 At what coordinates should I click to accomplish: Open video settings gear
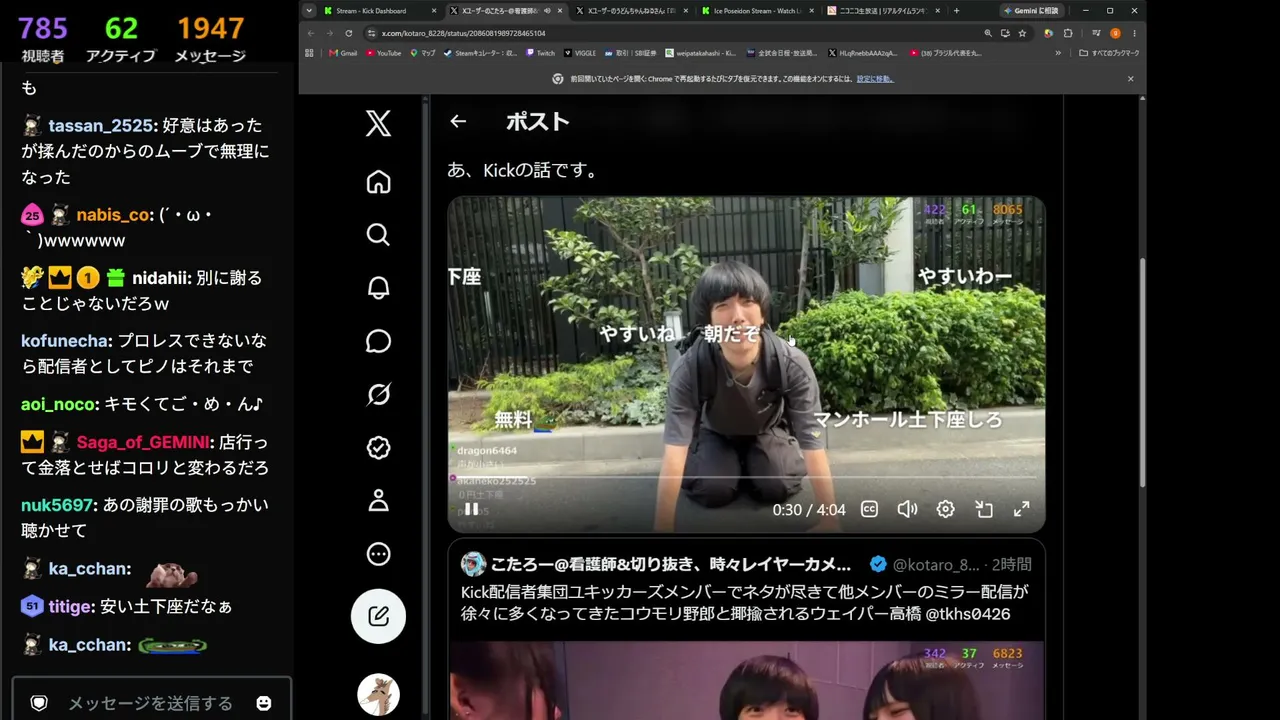pos(945,509)
